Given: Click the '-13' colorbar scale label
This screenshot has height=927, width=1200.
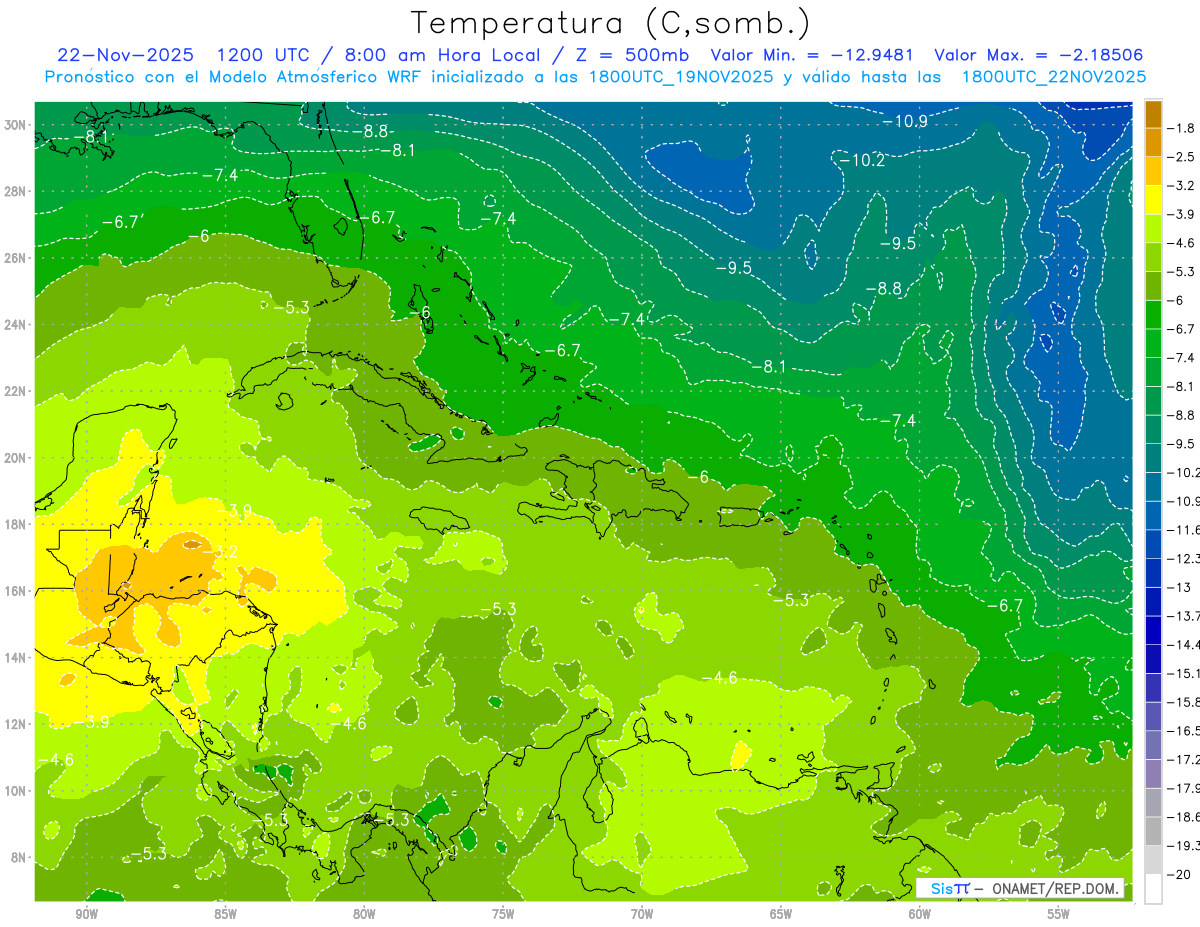Looking at the screenshot, I should tap(1179, 587).
